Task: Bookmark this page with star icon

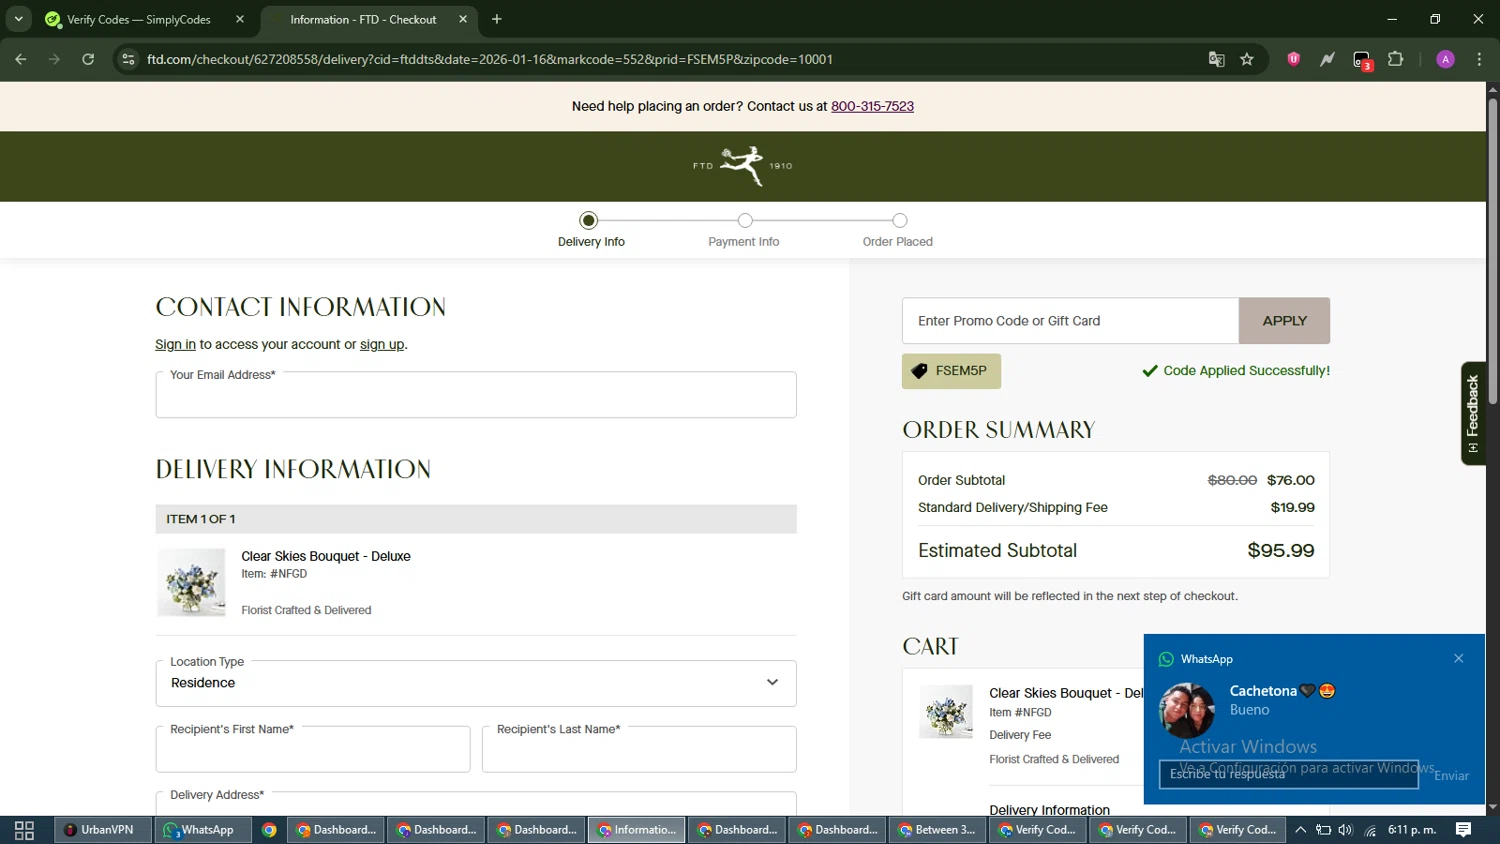Action: (x=1247, y=59)
